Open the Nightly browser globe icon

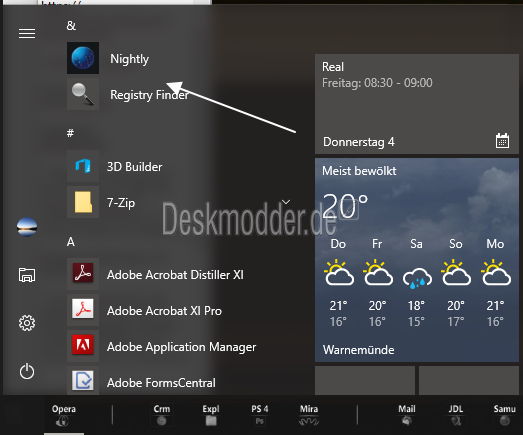(x=83, y=58)
